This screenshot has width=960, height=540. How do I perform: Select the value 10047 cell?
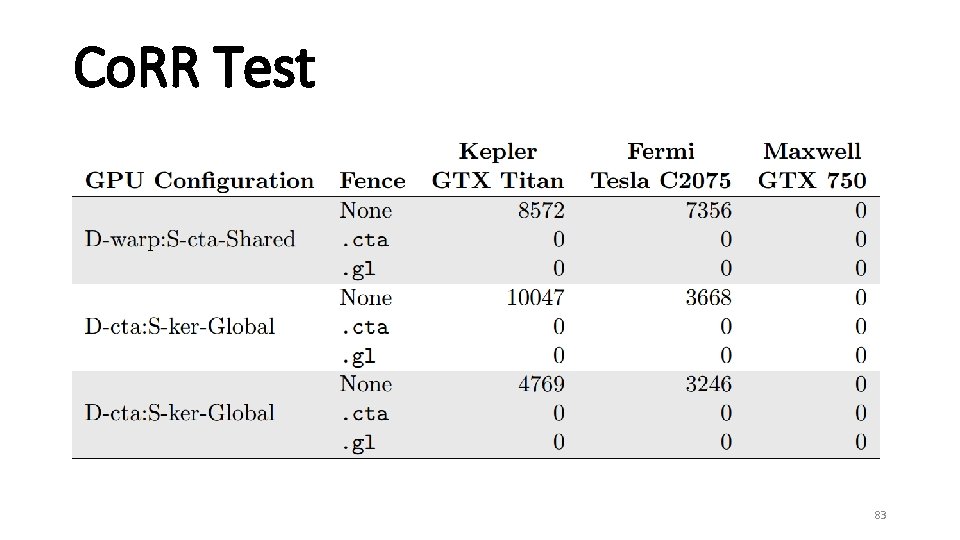535,298
